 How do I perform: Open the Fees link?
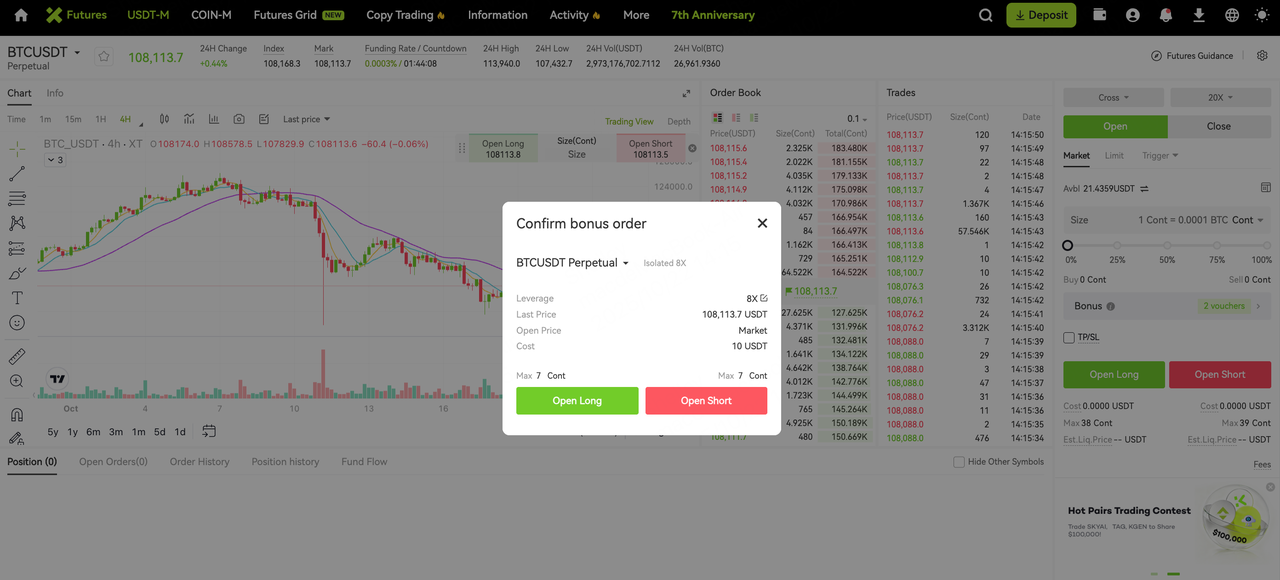pos(1262,464)
